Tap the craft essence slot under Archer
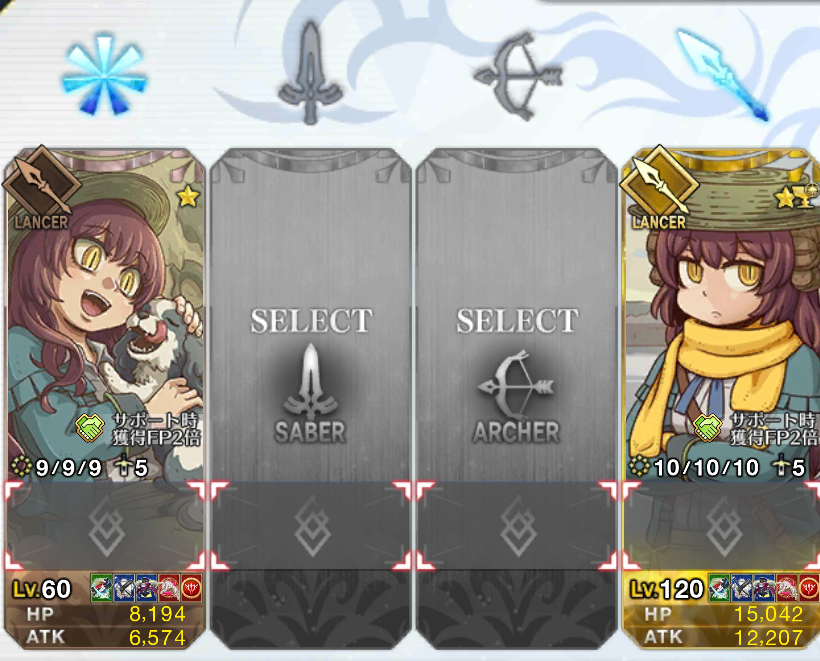This screenshot has height=661, width=820. (517, 526)
